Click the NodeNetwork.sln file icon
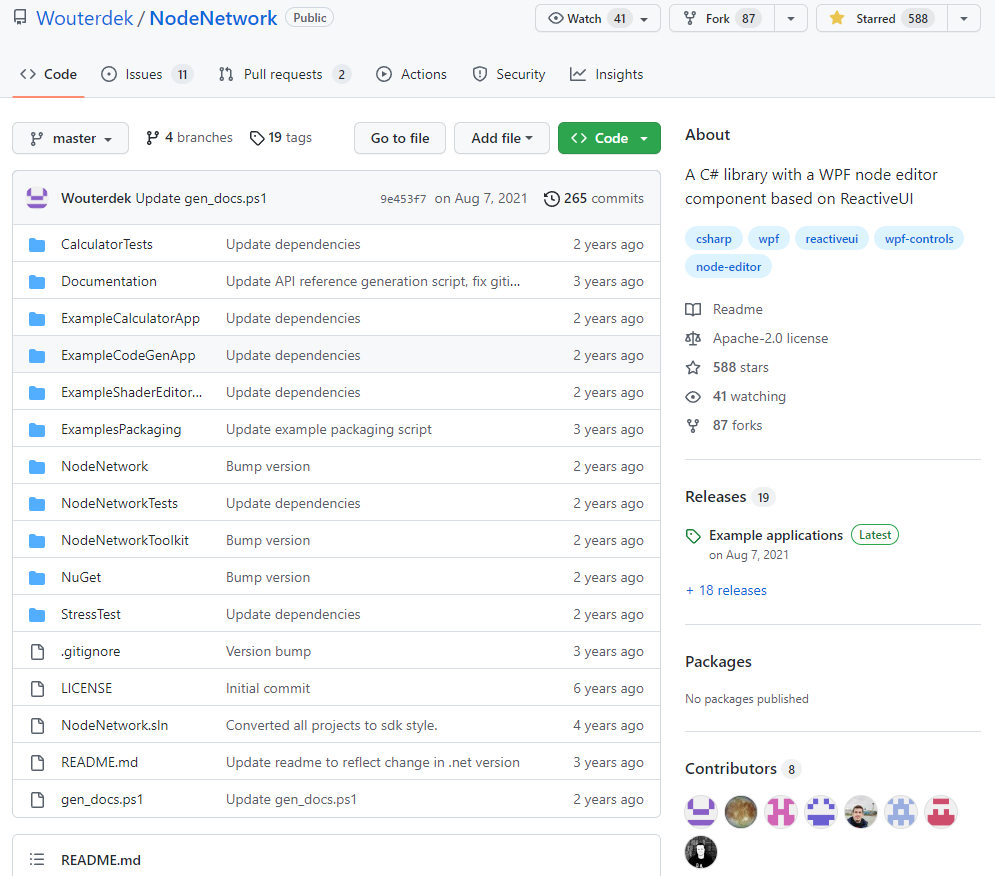This screenshot has width=995, height=876. (x=37, y=726)
